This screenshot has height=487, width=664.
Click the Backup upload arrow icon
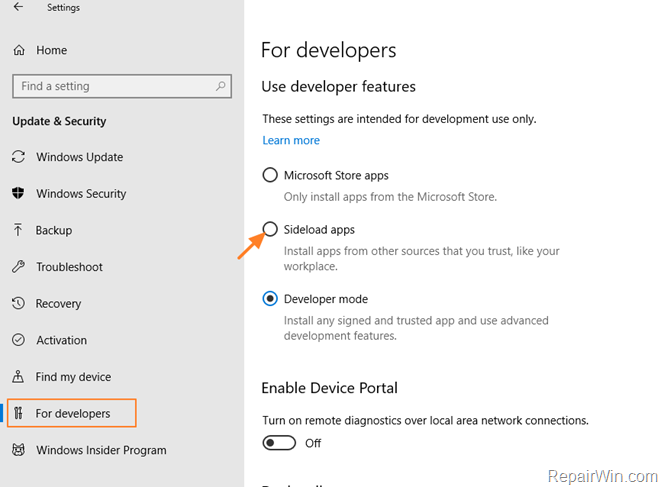point(18,230)
